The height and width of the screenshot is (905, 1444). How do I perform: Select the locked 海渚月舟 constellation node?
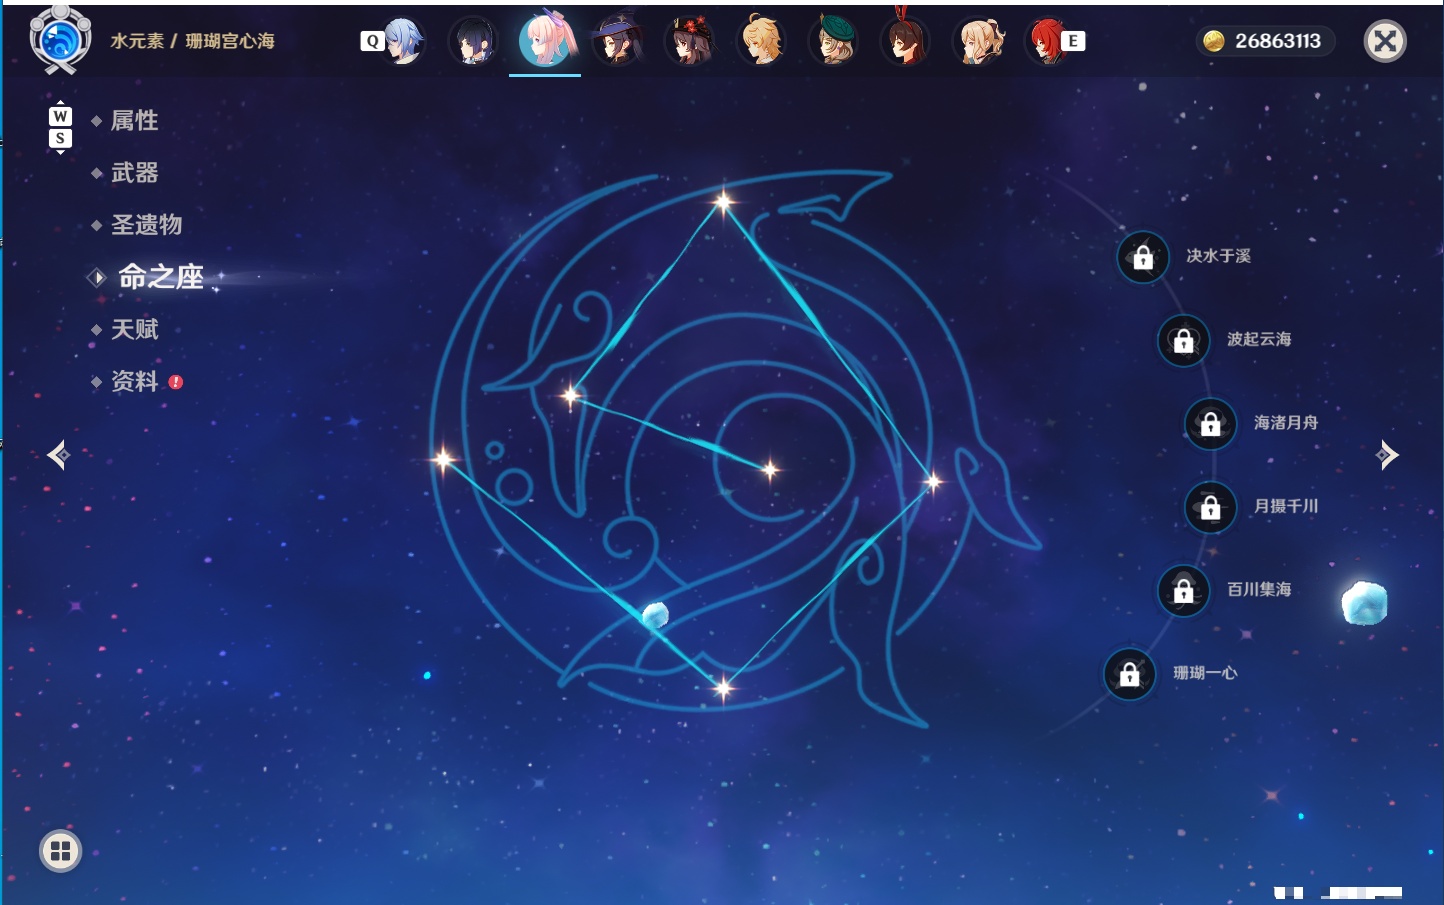click(x=1211, y=424)
